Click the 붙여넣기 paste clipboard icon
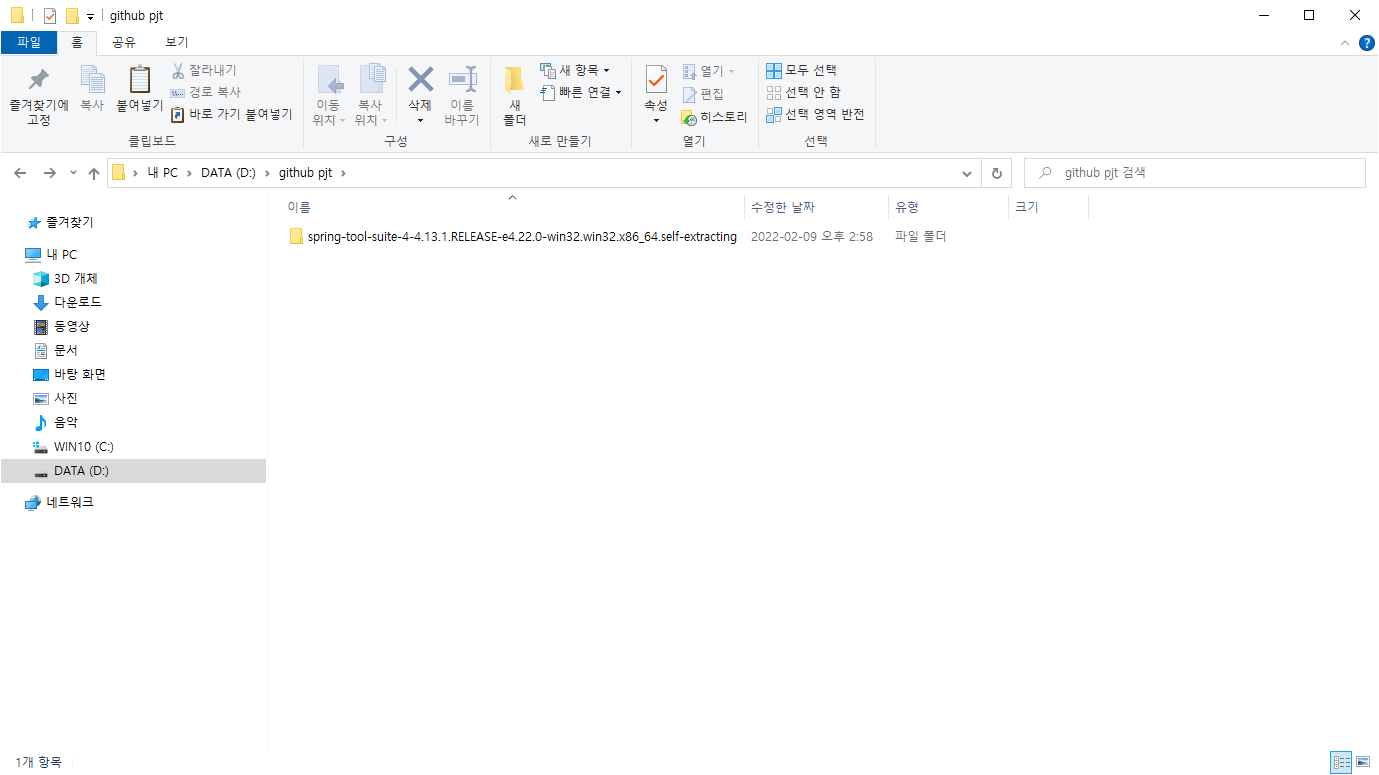The width and height of the screenshot is (1379, 775). point(139,79)
